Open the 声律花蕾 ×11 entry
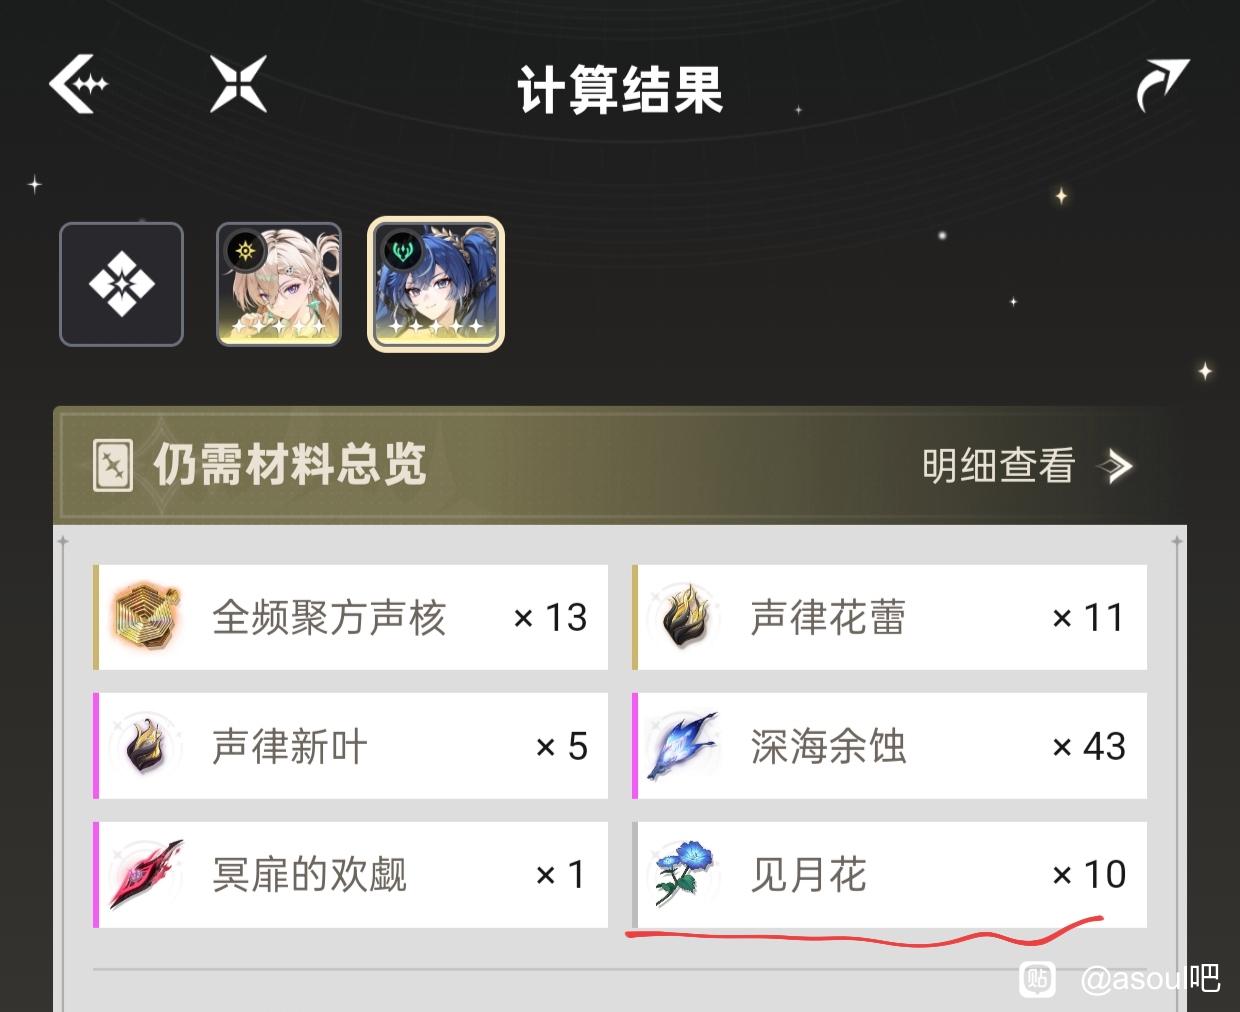This screenshot has height=1012, width=1240. (890, 617)
